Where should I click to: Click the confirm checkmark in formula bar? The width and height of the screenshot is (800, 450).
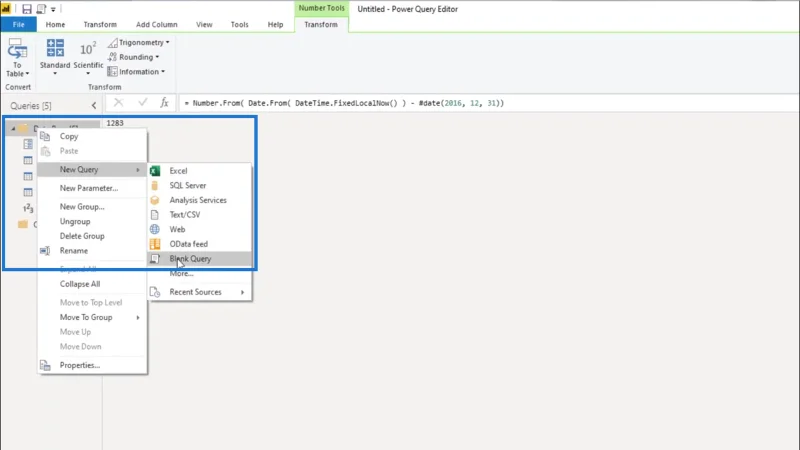pos(142,103)
